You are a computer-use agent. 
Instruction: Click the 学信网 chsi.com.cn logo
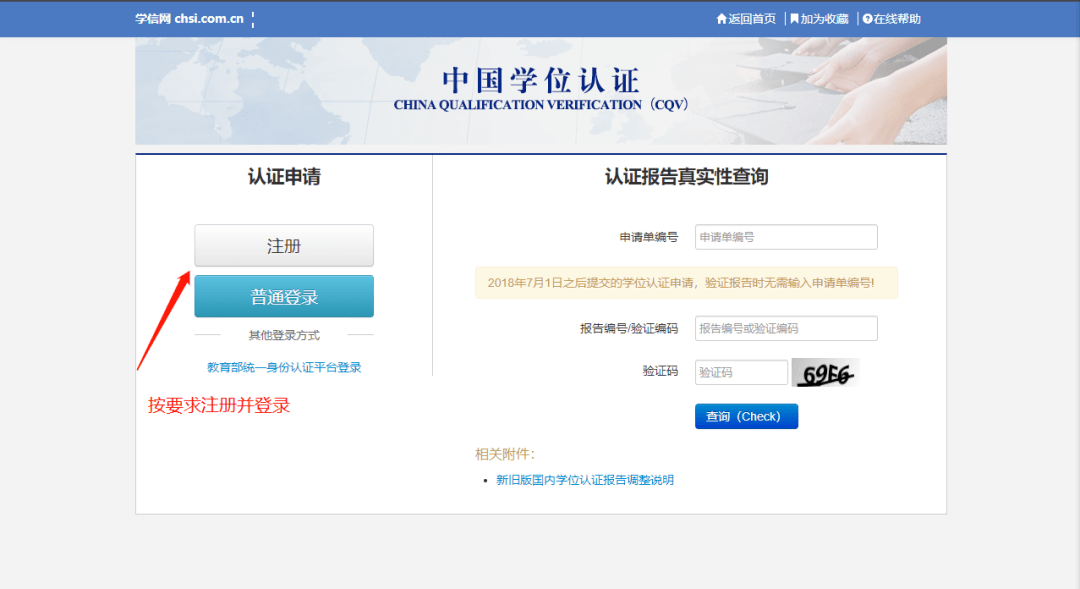click(x=190, y=18)
